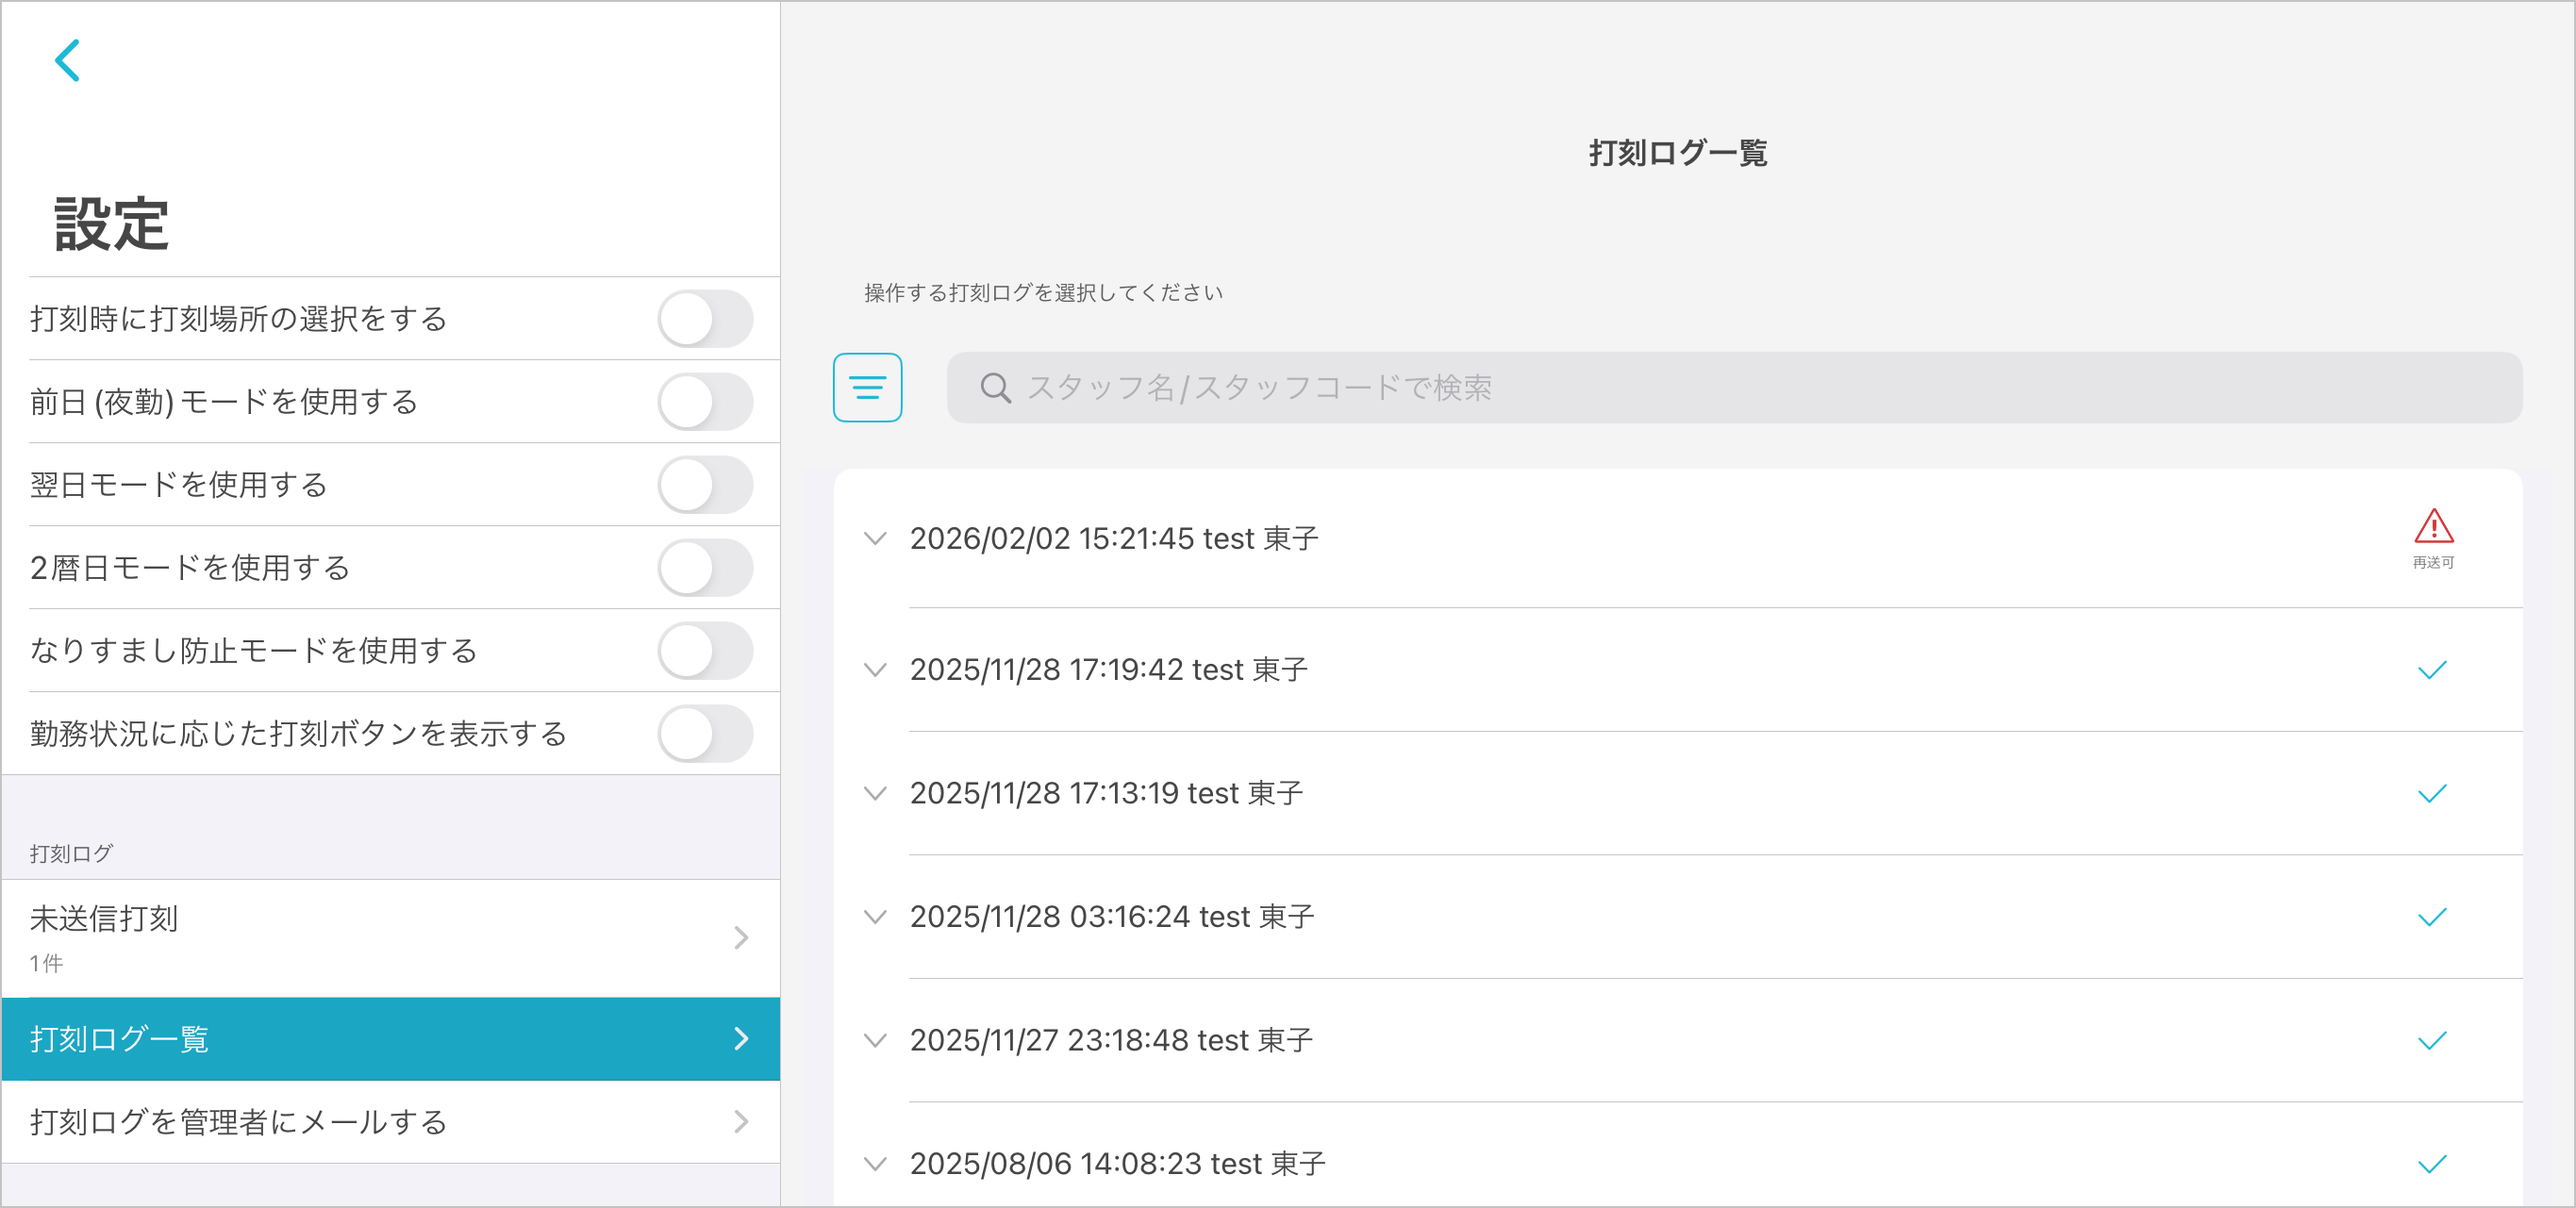
Task: Turn on なりすまし防止モード switch
Action: tap(705, 651)
